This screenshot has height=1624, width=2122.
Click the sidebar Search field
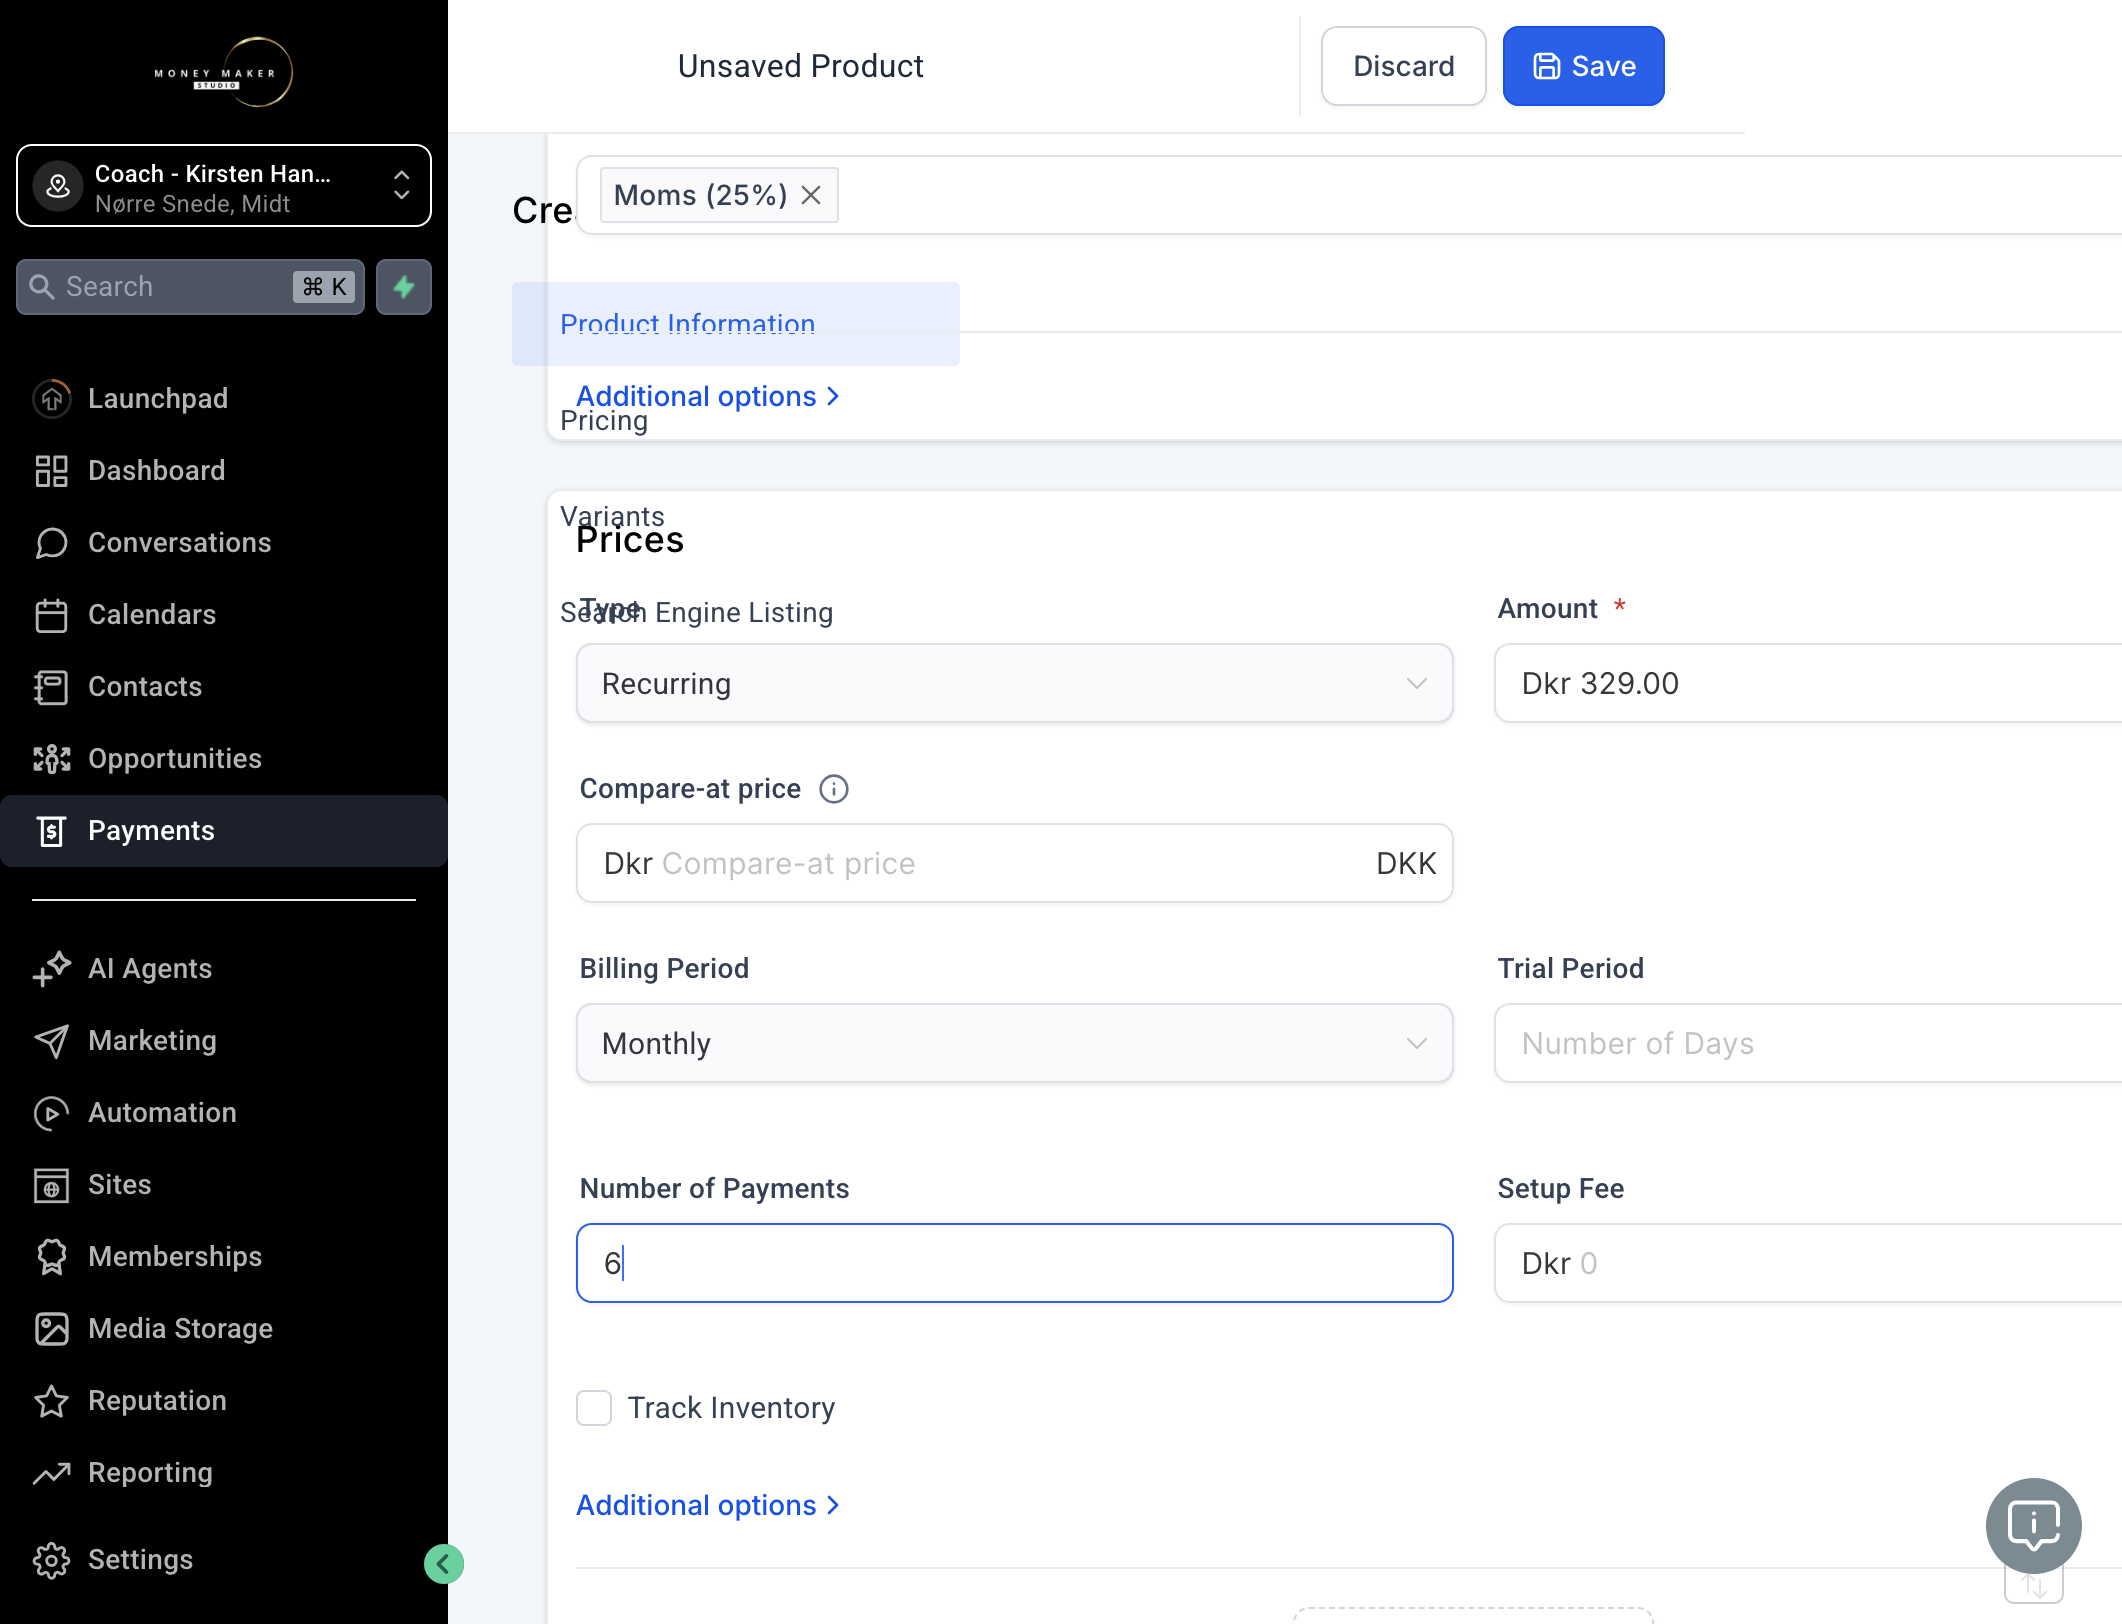pos(190,287)
